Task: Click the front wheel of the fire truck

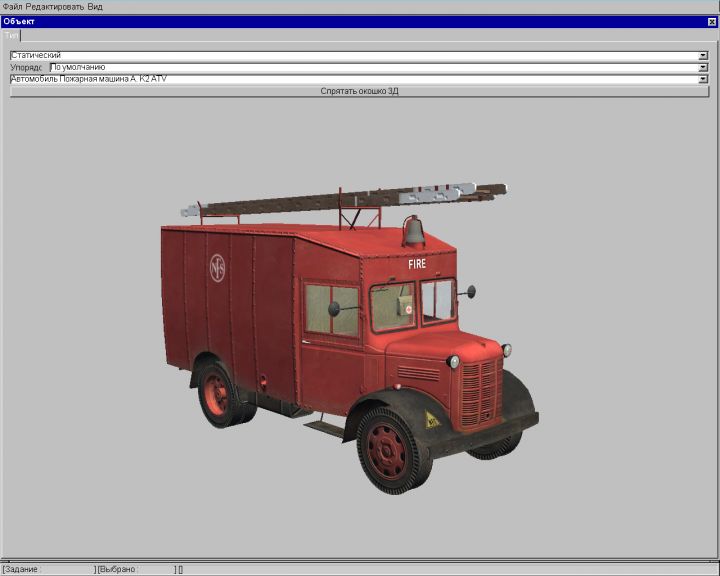Action: point(393,447)
